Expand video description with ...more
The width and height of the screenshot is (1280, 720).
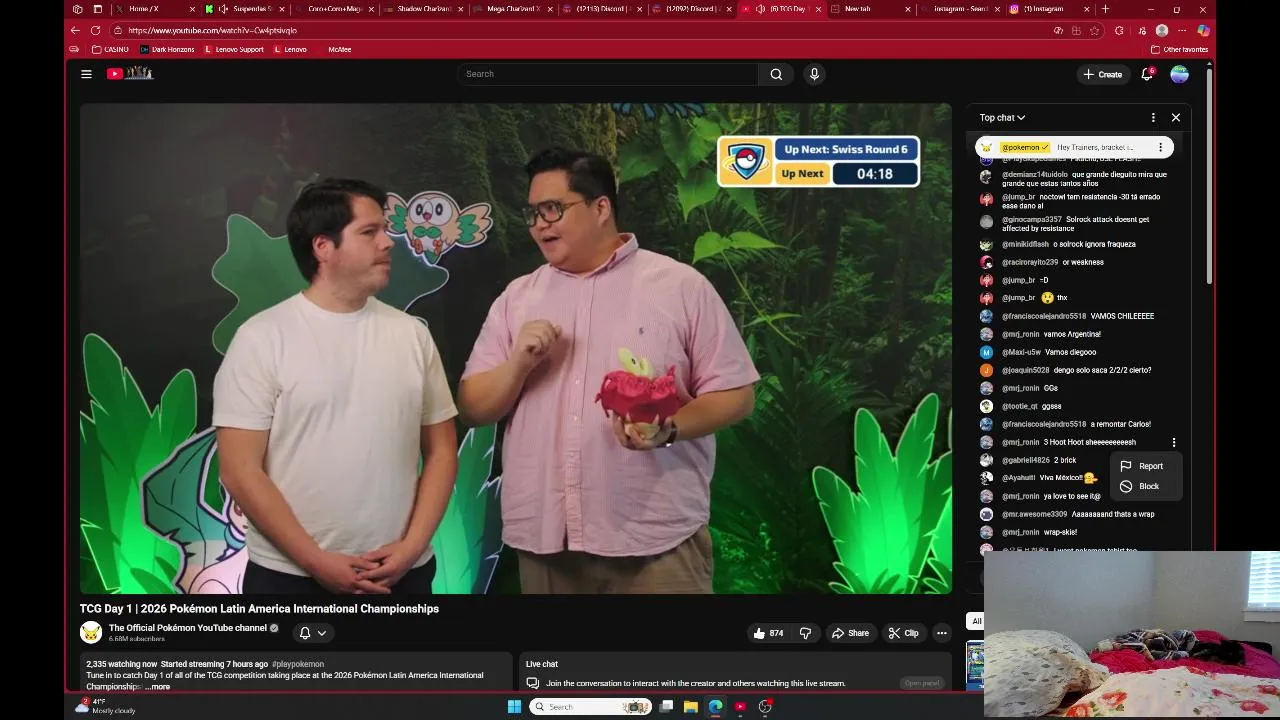point(157,687)
